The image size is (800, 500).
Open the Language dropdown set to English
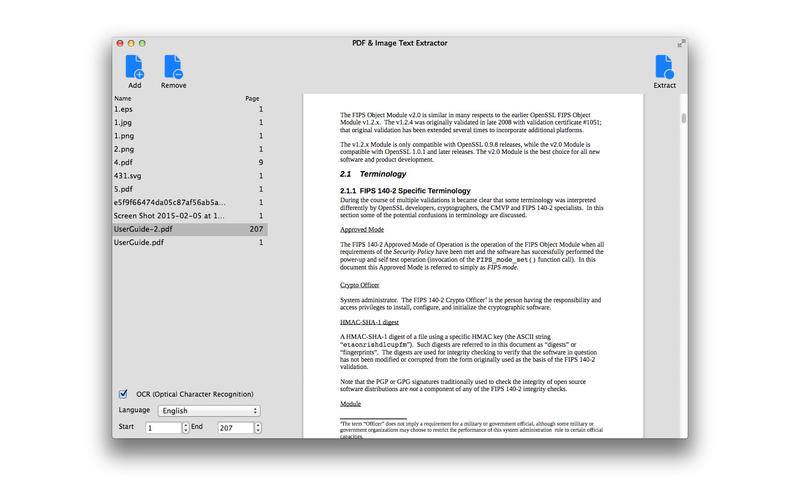click(209, 411)
